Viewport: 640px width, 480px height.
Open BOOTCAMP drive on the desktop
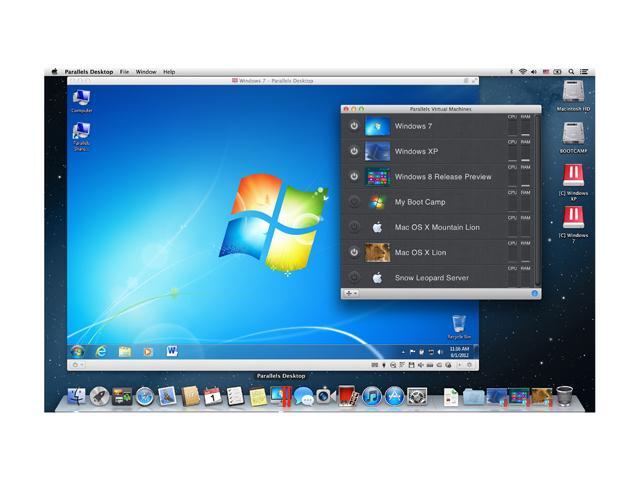[573, 138]
